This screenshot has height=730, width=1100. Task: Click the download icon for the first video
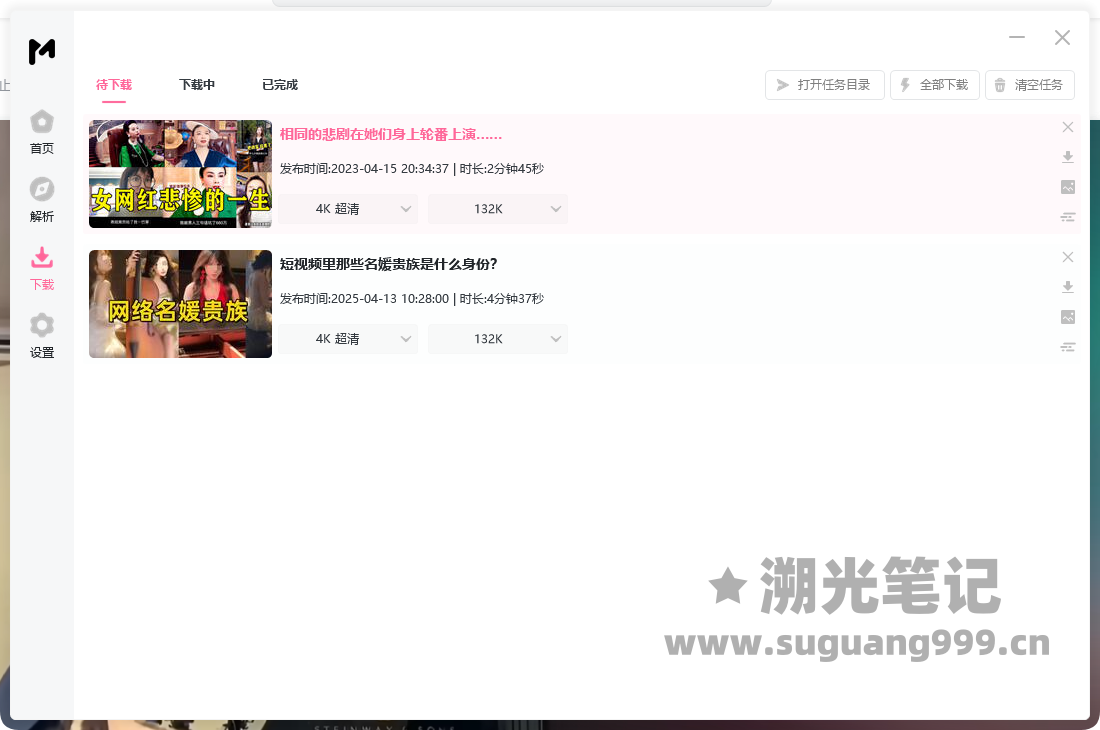click(x=1068, y=157)
